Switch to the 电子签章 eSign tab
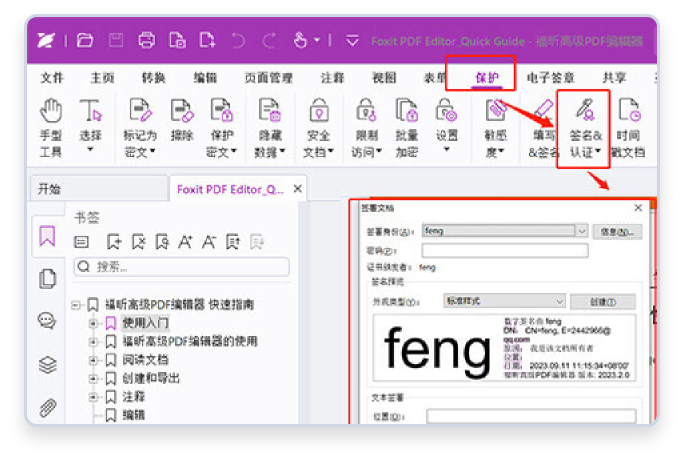 coord(551,78)
